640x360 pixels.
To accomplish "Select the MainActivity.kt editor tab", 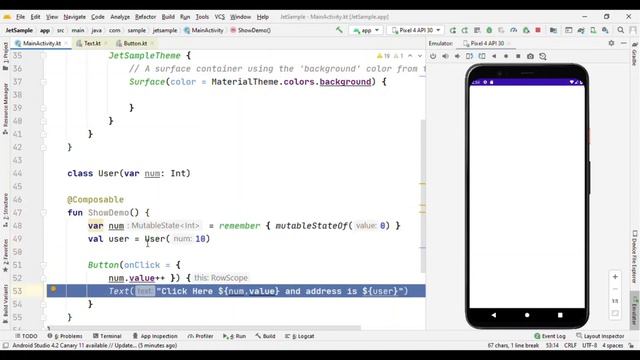I will coord(42,43).
